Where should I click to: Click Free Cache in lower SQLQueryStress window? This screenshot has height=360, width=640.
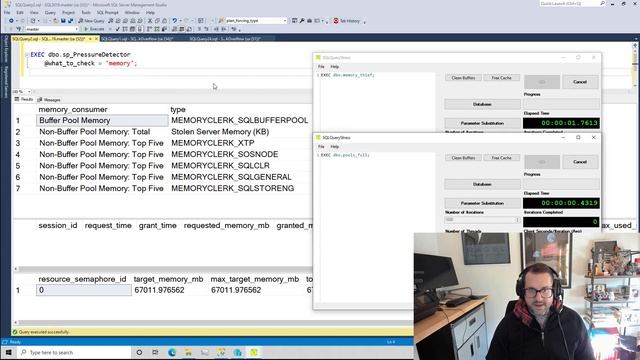pos(501,158)
